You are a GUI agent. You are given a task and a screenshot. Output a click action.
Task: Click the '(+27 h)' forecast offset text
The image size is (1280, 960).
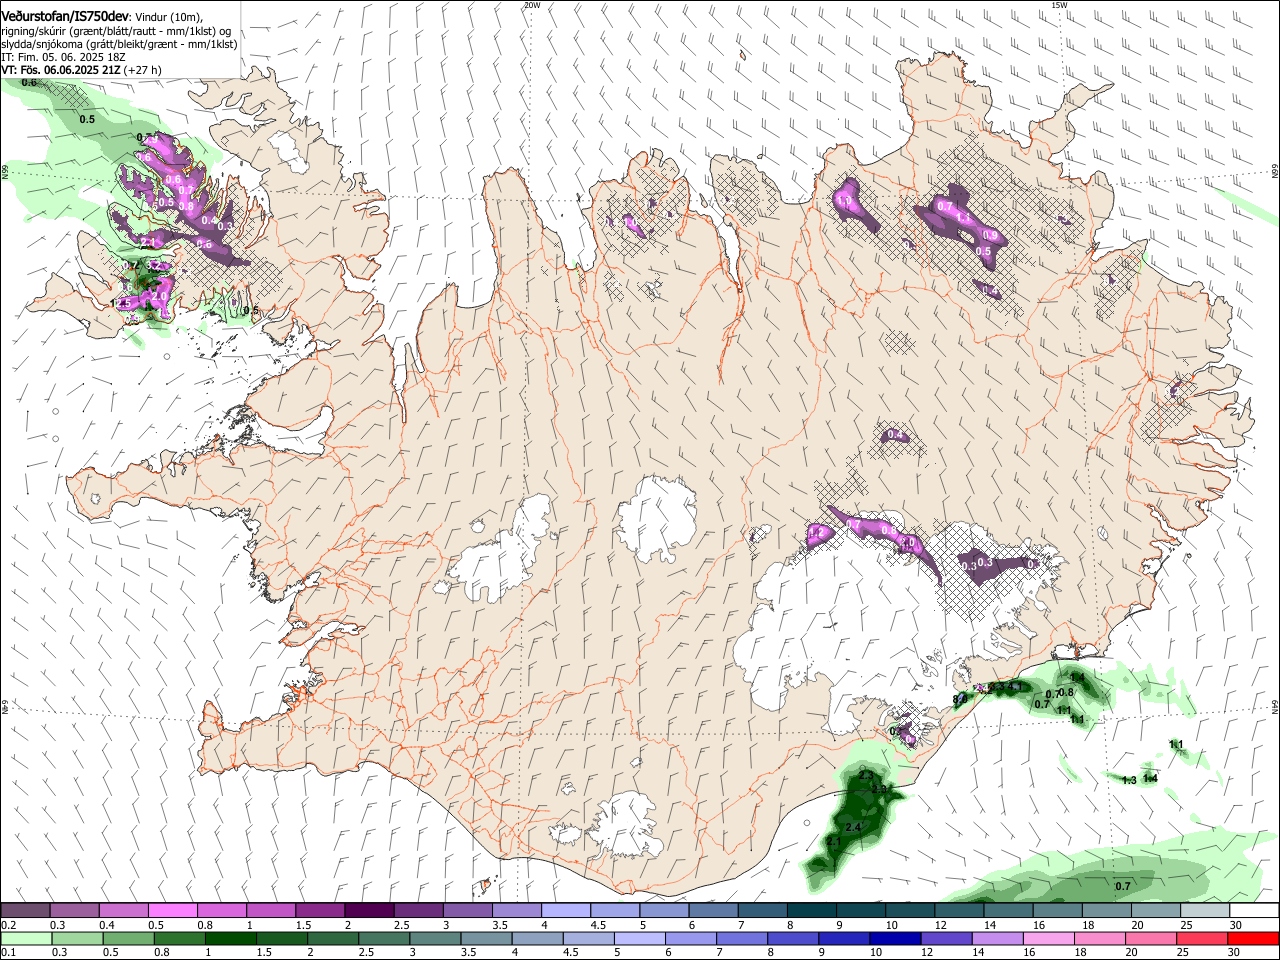143,70
